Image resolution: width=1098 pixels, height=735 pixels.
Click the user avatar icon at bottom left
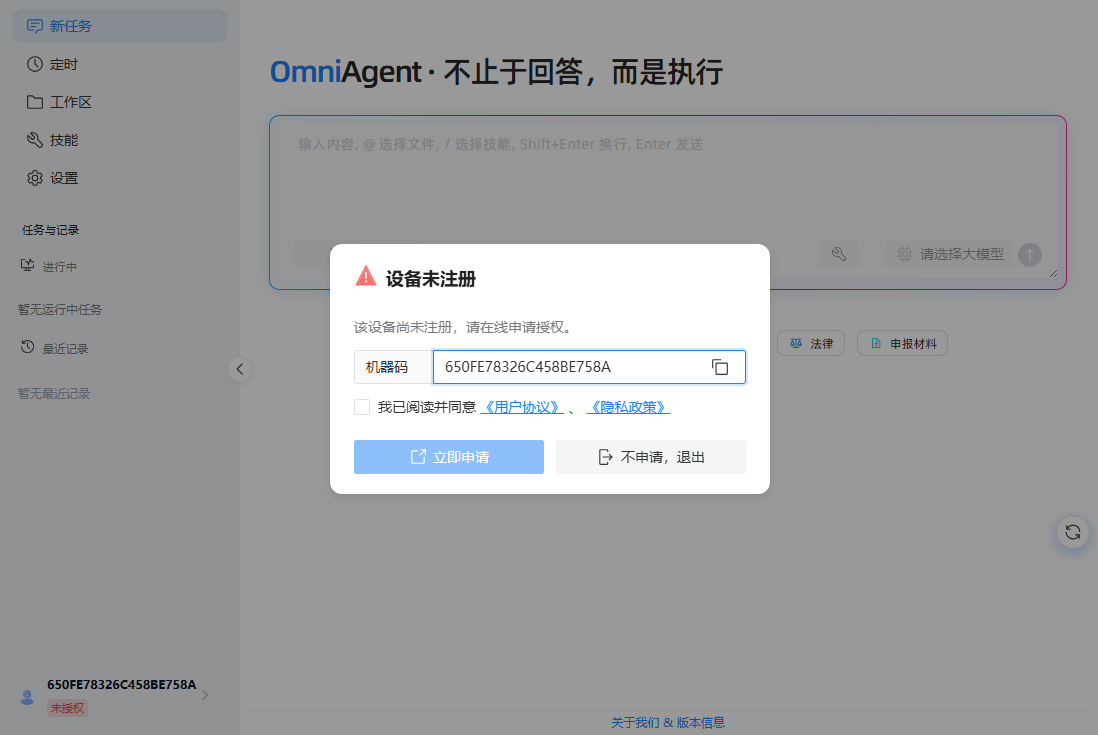(27, 697)
